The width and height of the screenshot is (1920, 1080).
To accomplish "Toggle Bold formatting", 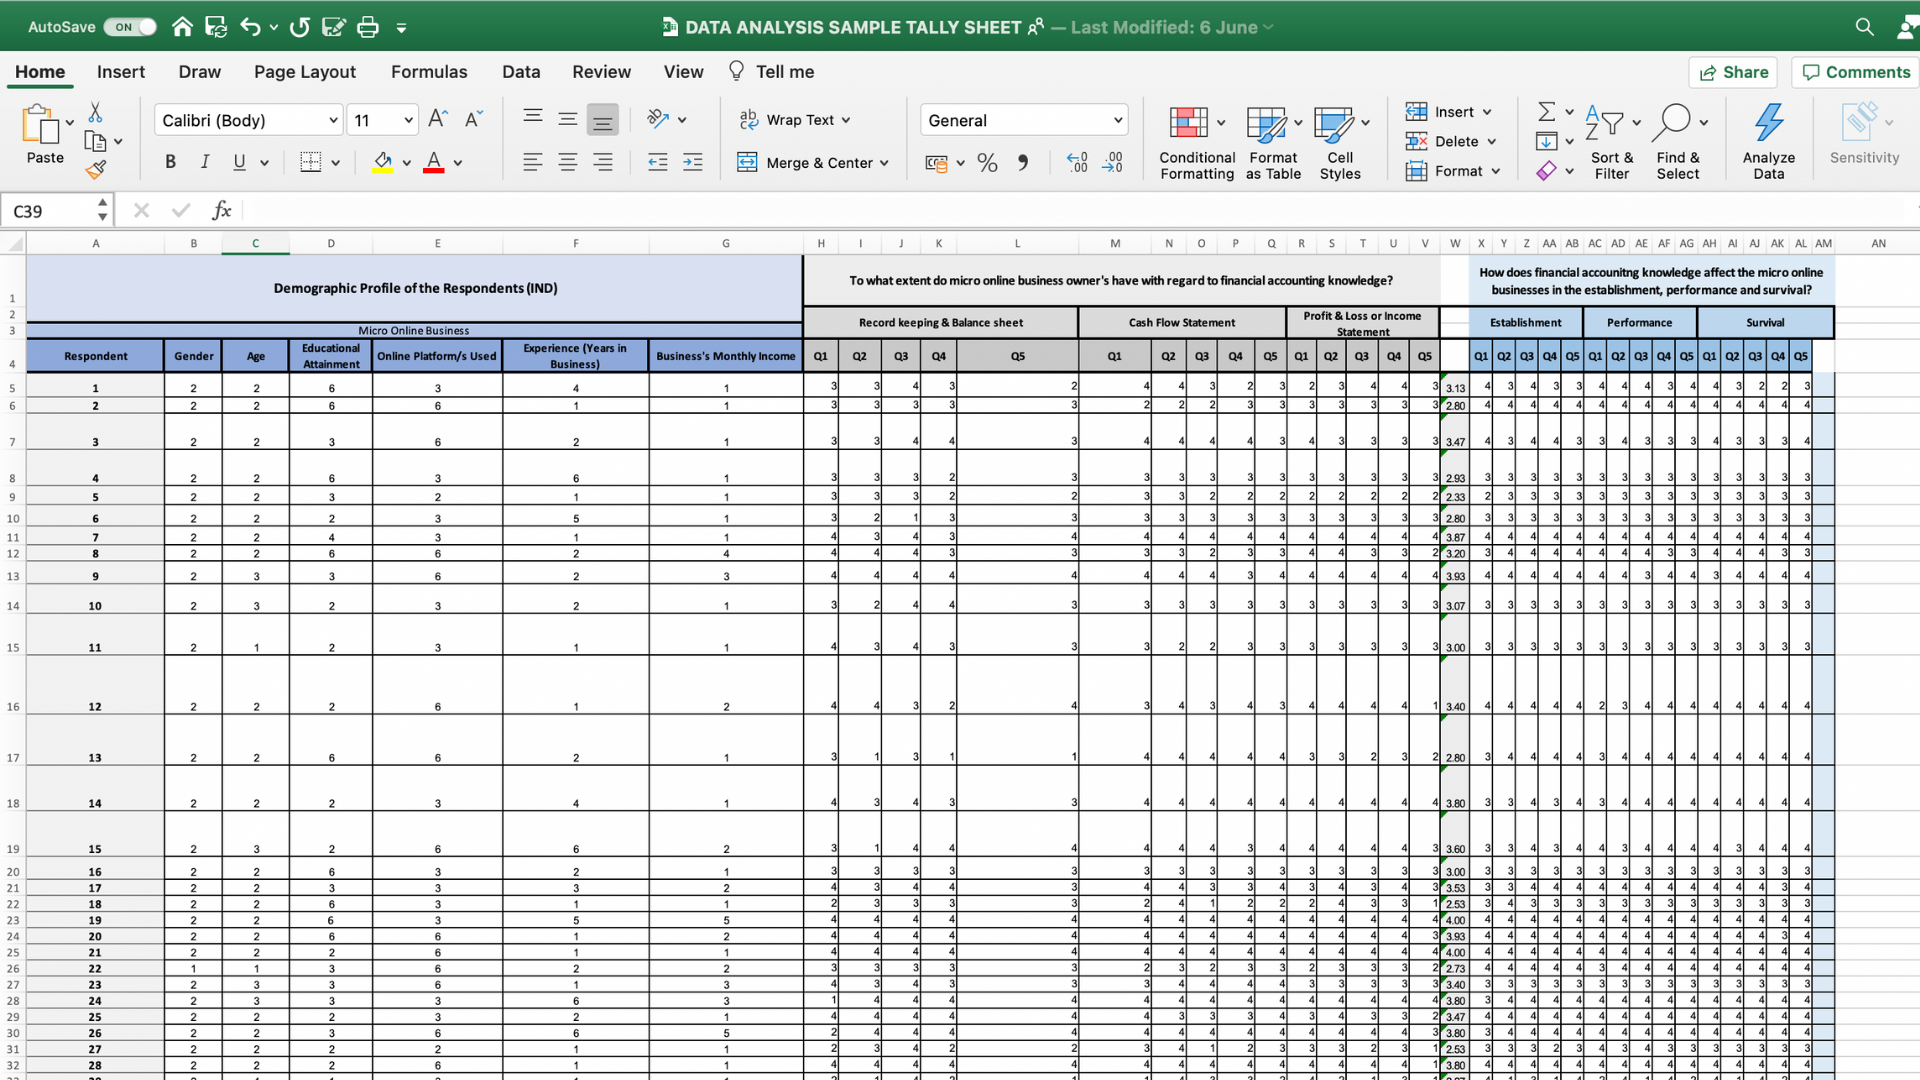I will (170, 162).
